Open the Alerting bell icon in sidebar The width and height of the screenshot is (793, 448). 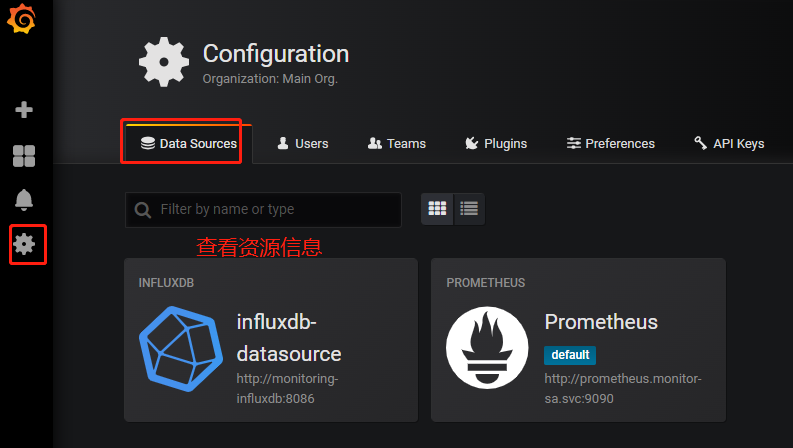(x=24, y=200)
